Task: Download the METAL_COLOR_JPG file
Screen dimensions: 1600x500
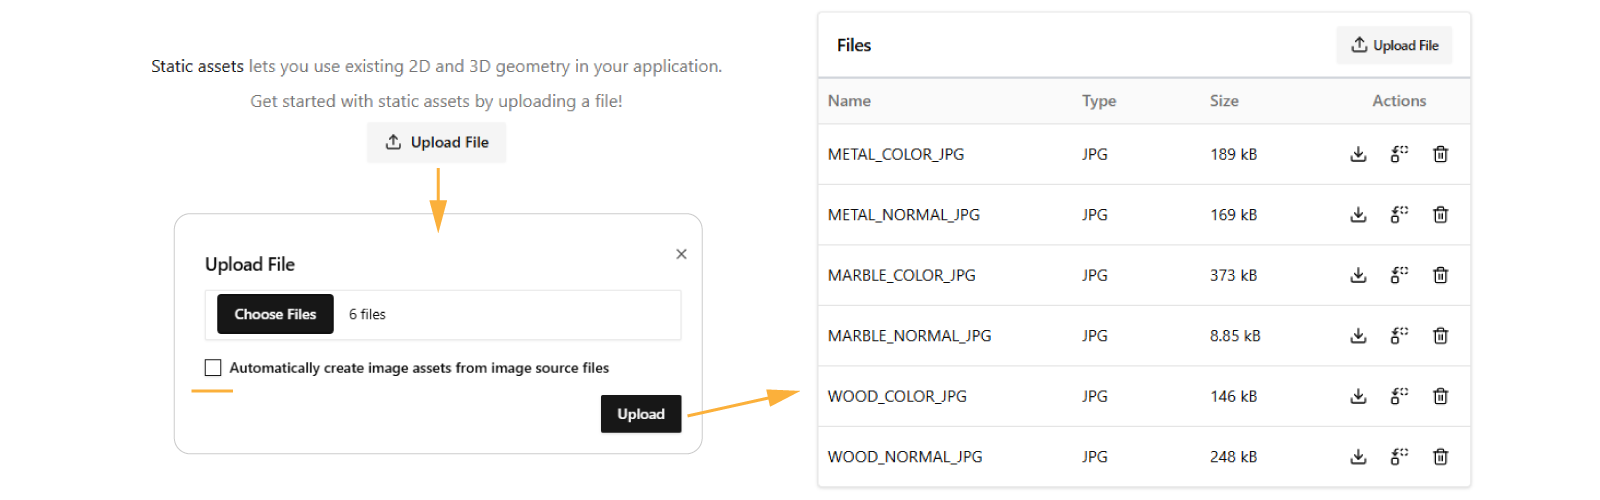Action: pyautogui.click(x=1358, y=154)
